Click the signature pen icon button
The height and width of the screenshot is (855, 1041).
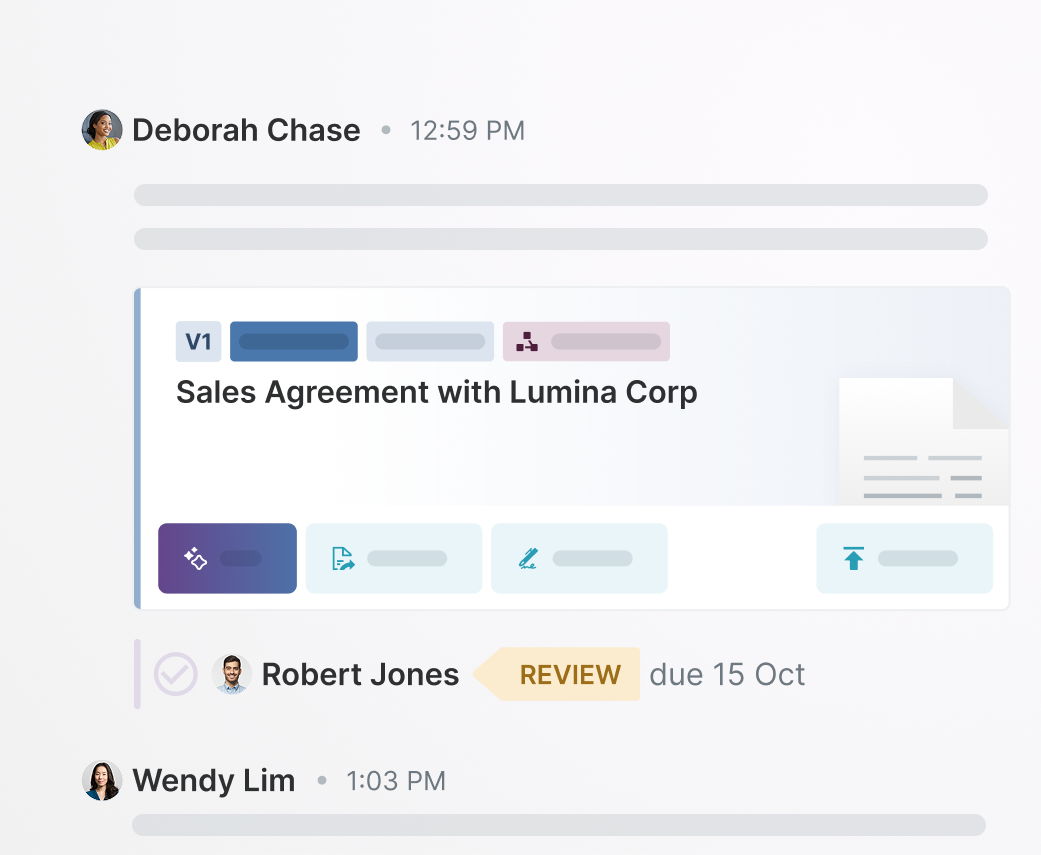579,559
